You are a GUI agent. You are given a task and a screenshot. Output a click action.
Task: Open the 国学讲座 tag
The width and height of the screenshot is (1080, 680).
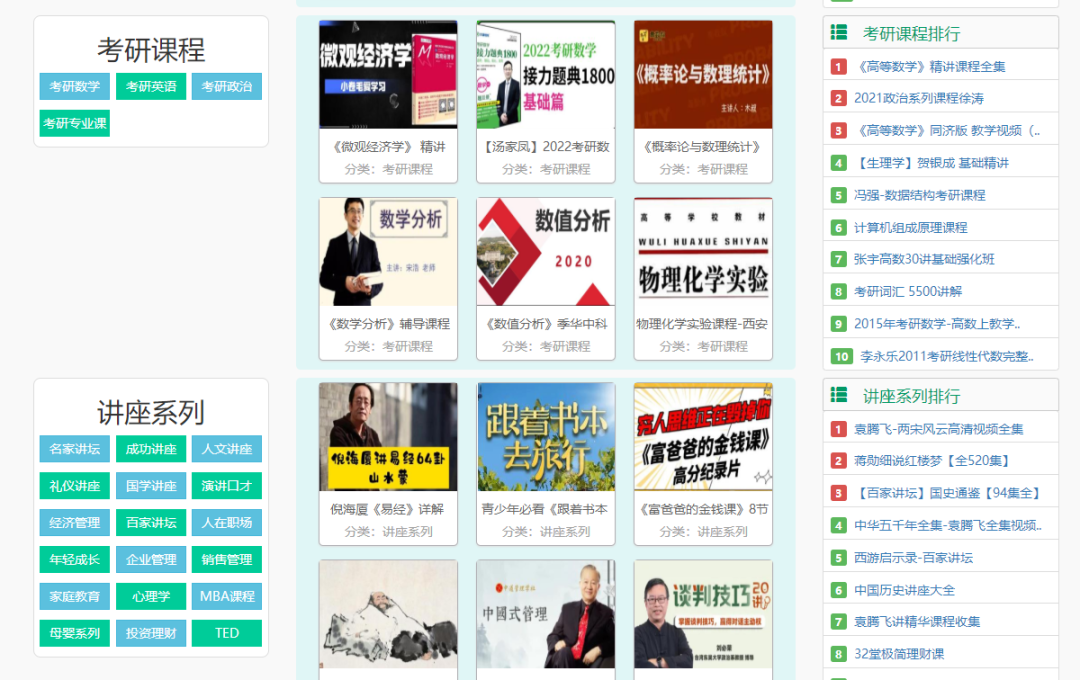[x=151, y=486]
